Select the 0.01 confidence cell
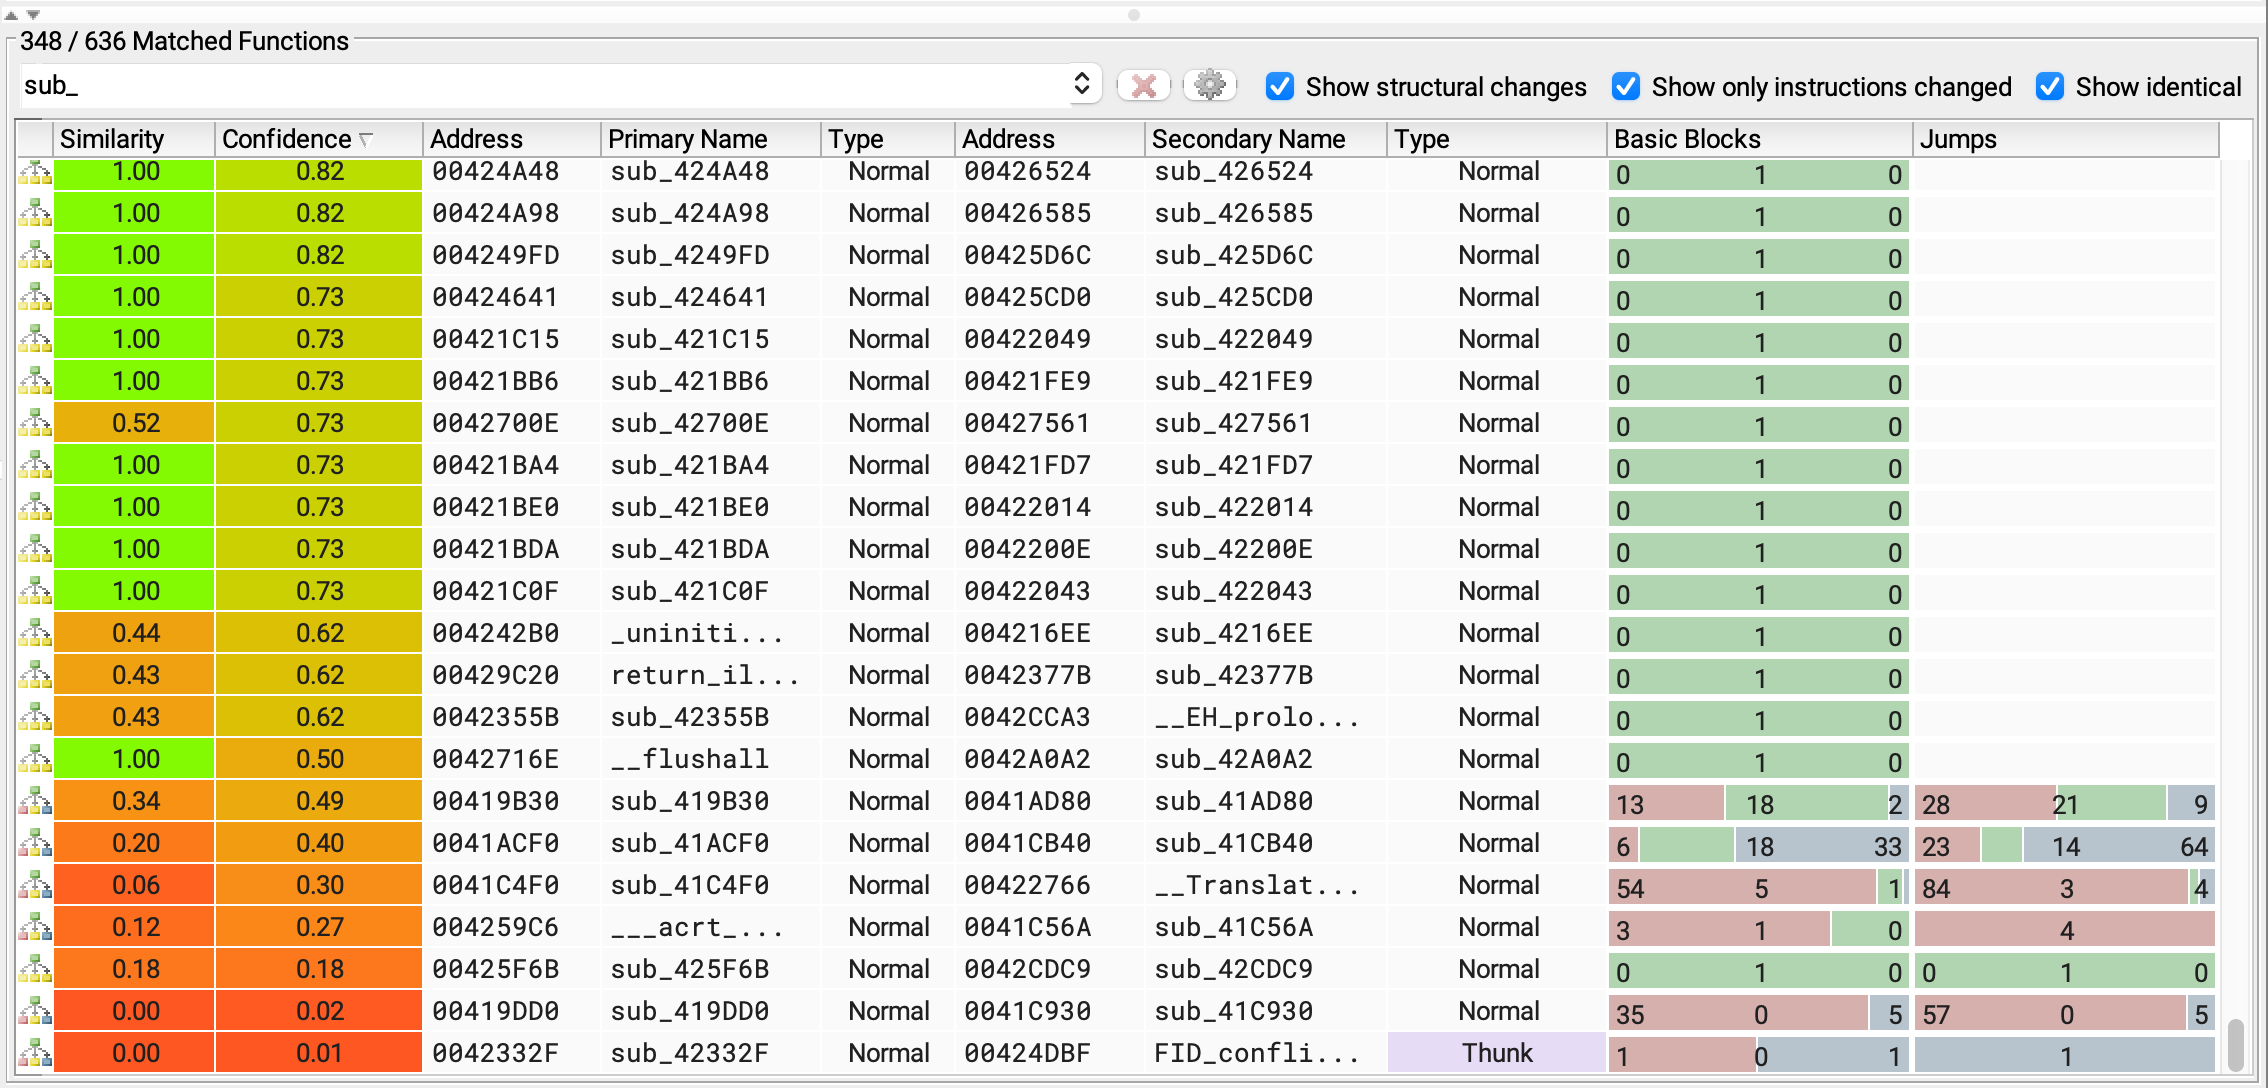The height and width of the screenshot is (1088, 2268). point(319,1054)
